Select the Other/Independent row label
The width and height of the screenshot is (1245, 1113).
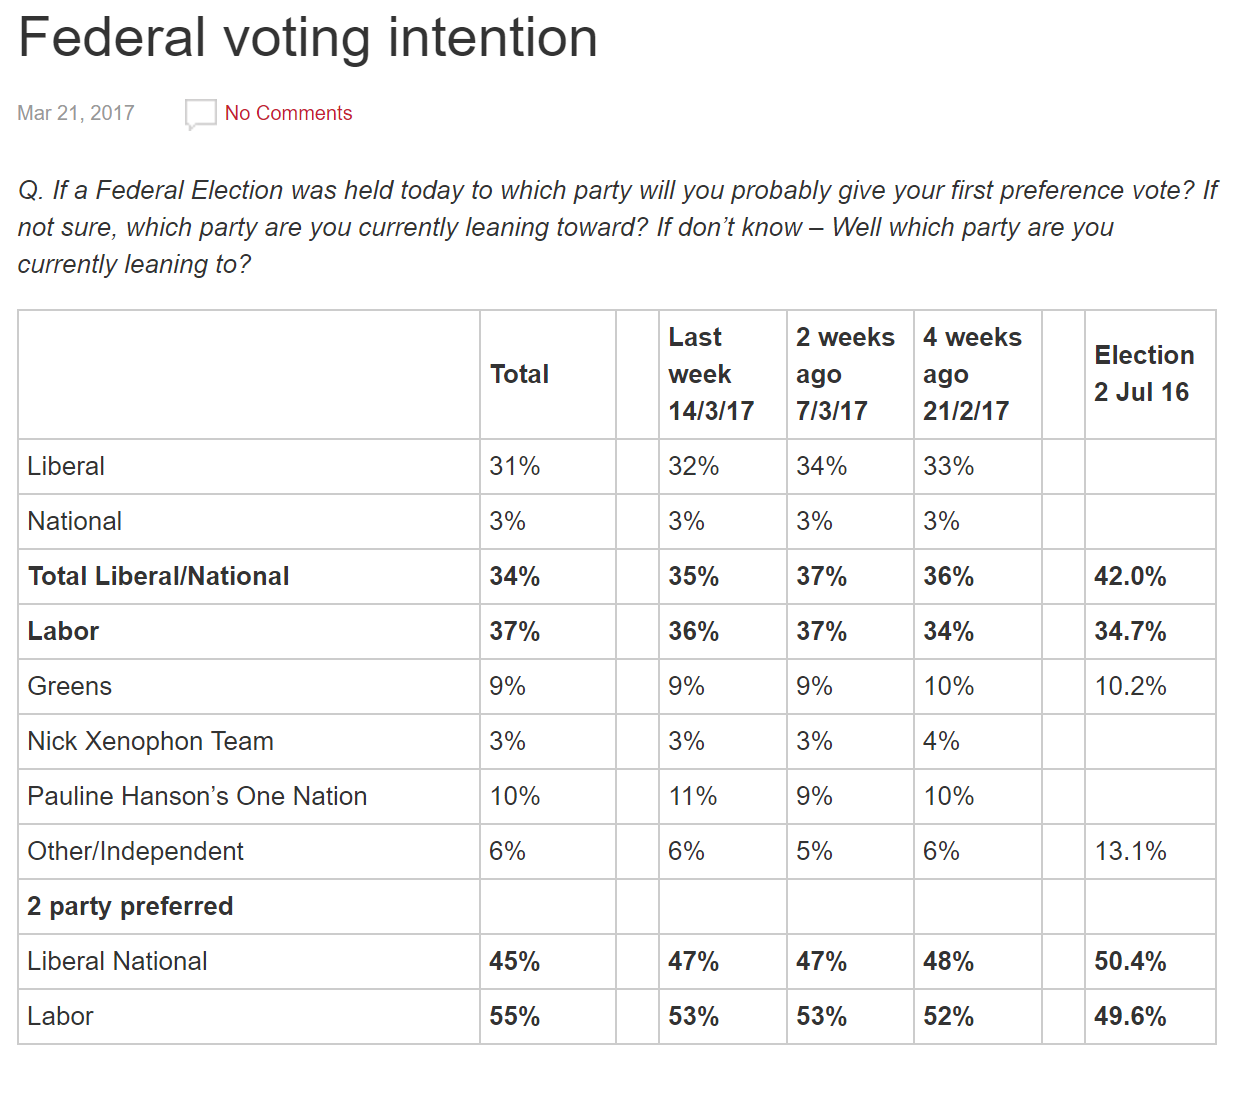click(x=135, y=851)
